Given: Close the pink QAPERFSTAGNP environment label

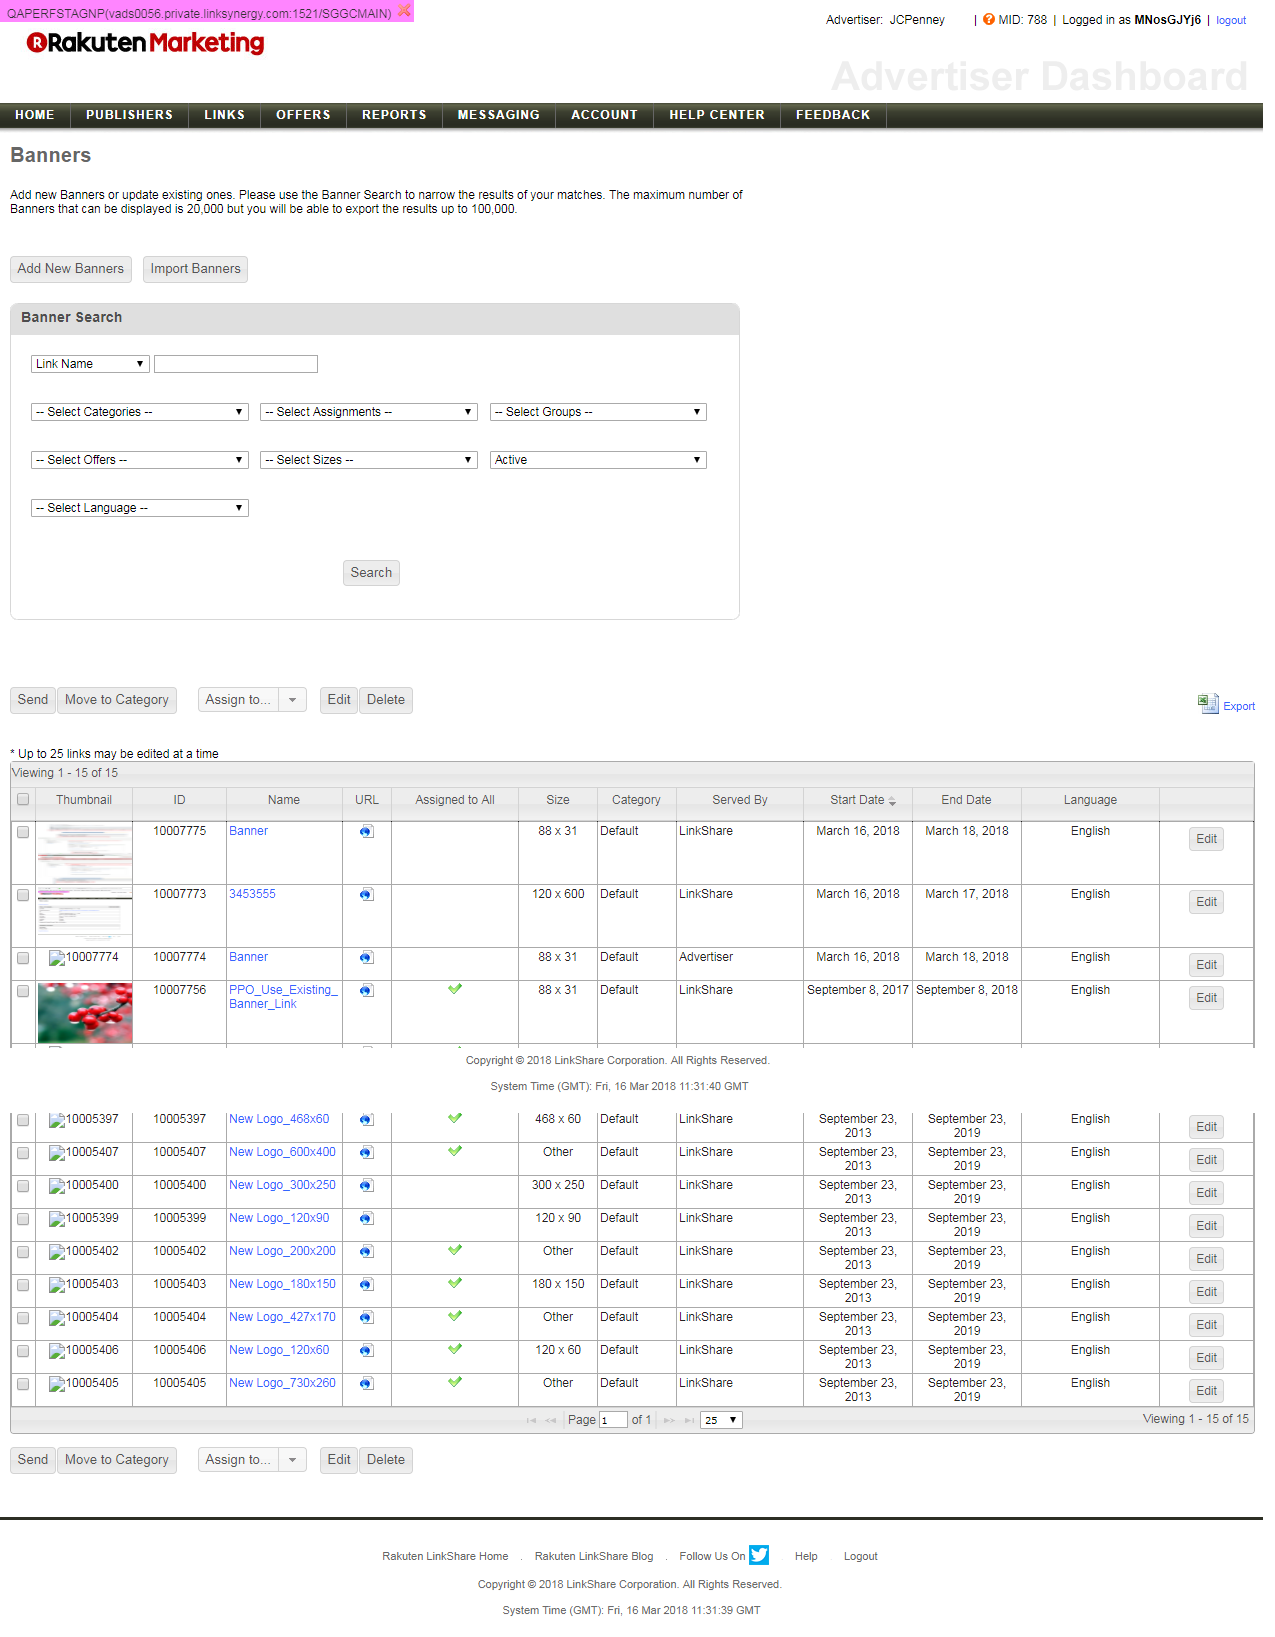Looking at the screenshot, I should click(404, 11).
